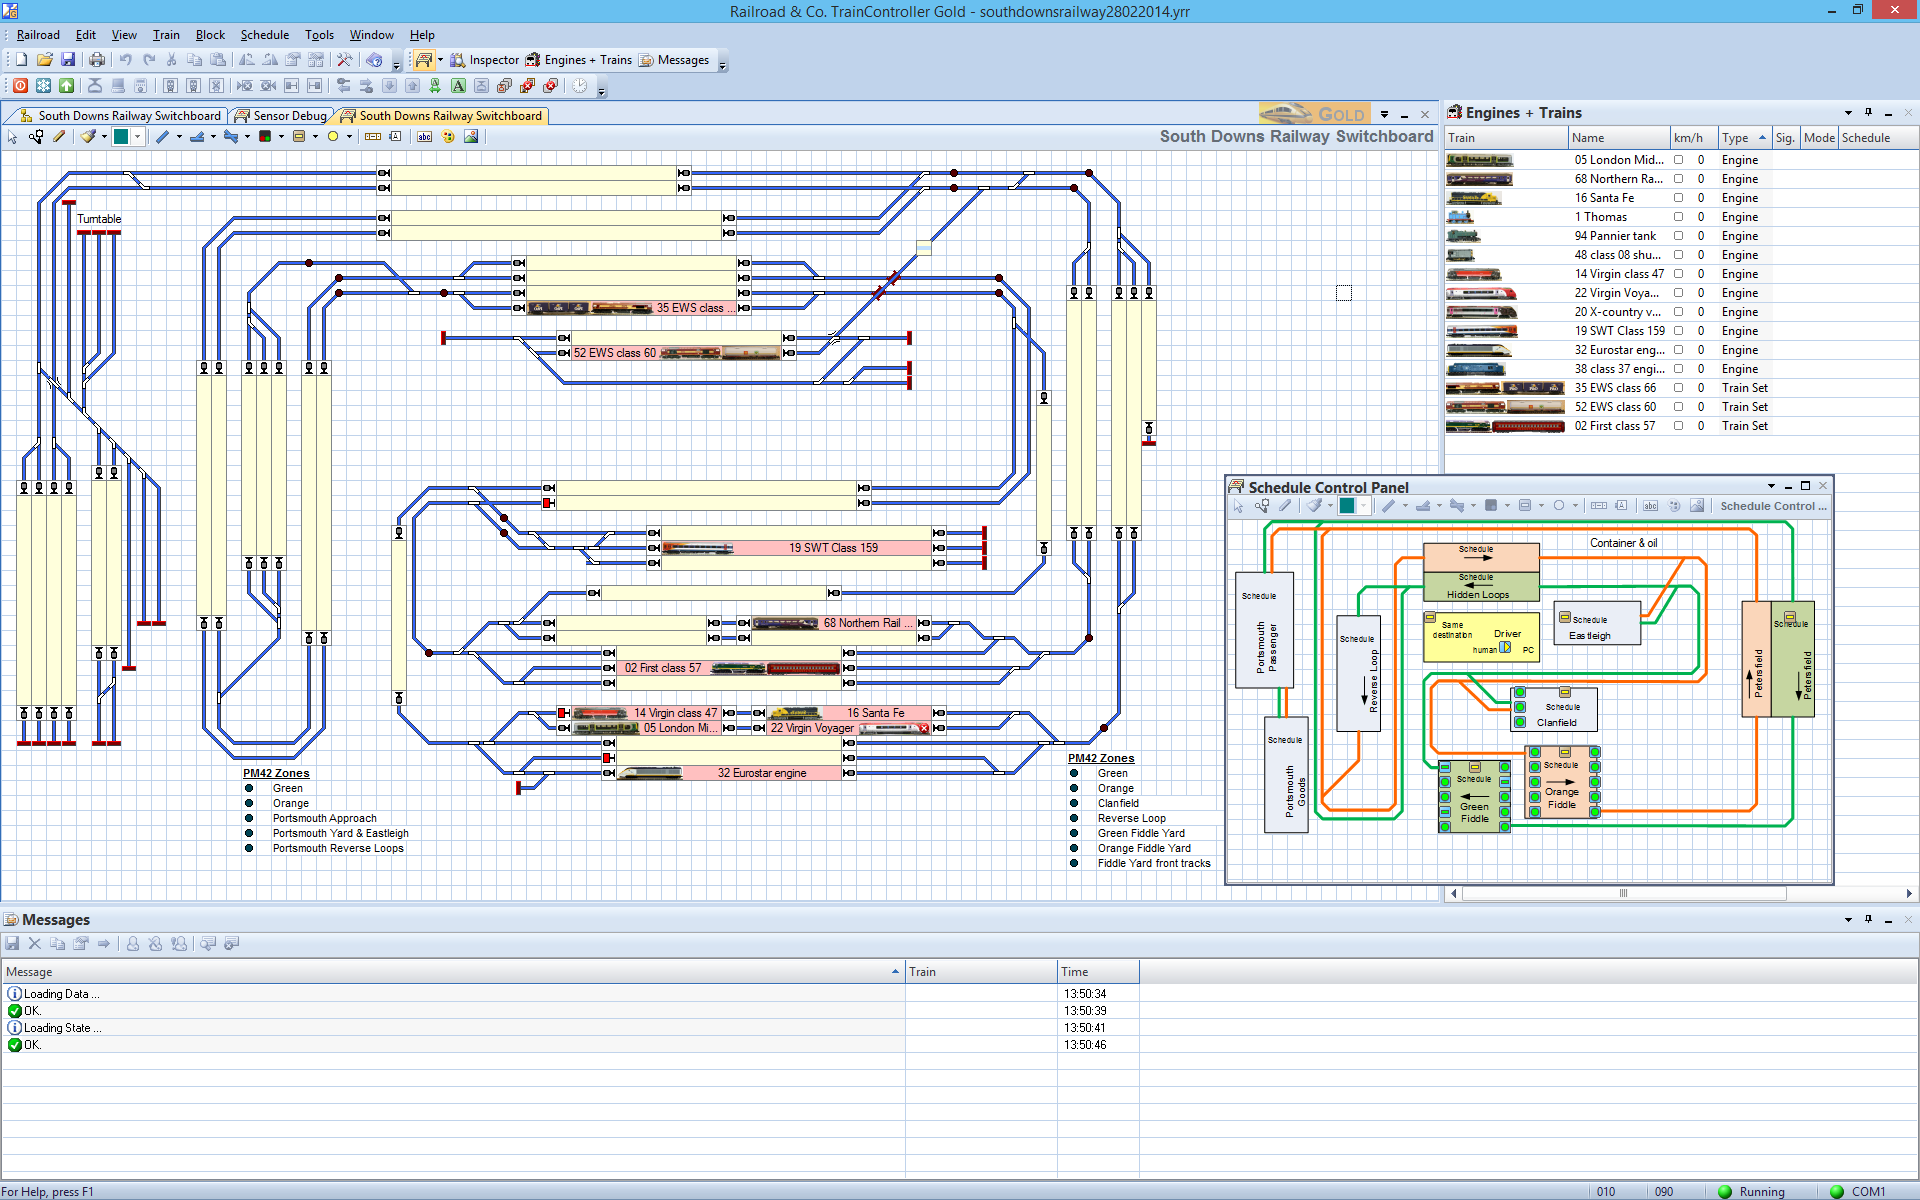The height and width of the screenshot is (1200, 1920).
Task: Select the text label 'abc' tool
Action: point(424,137)
